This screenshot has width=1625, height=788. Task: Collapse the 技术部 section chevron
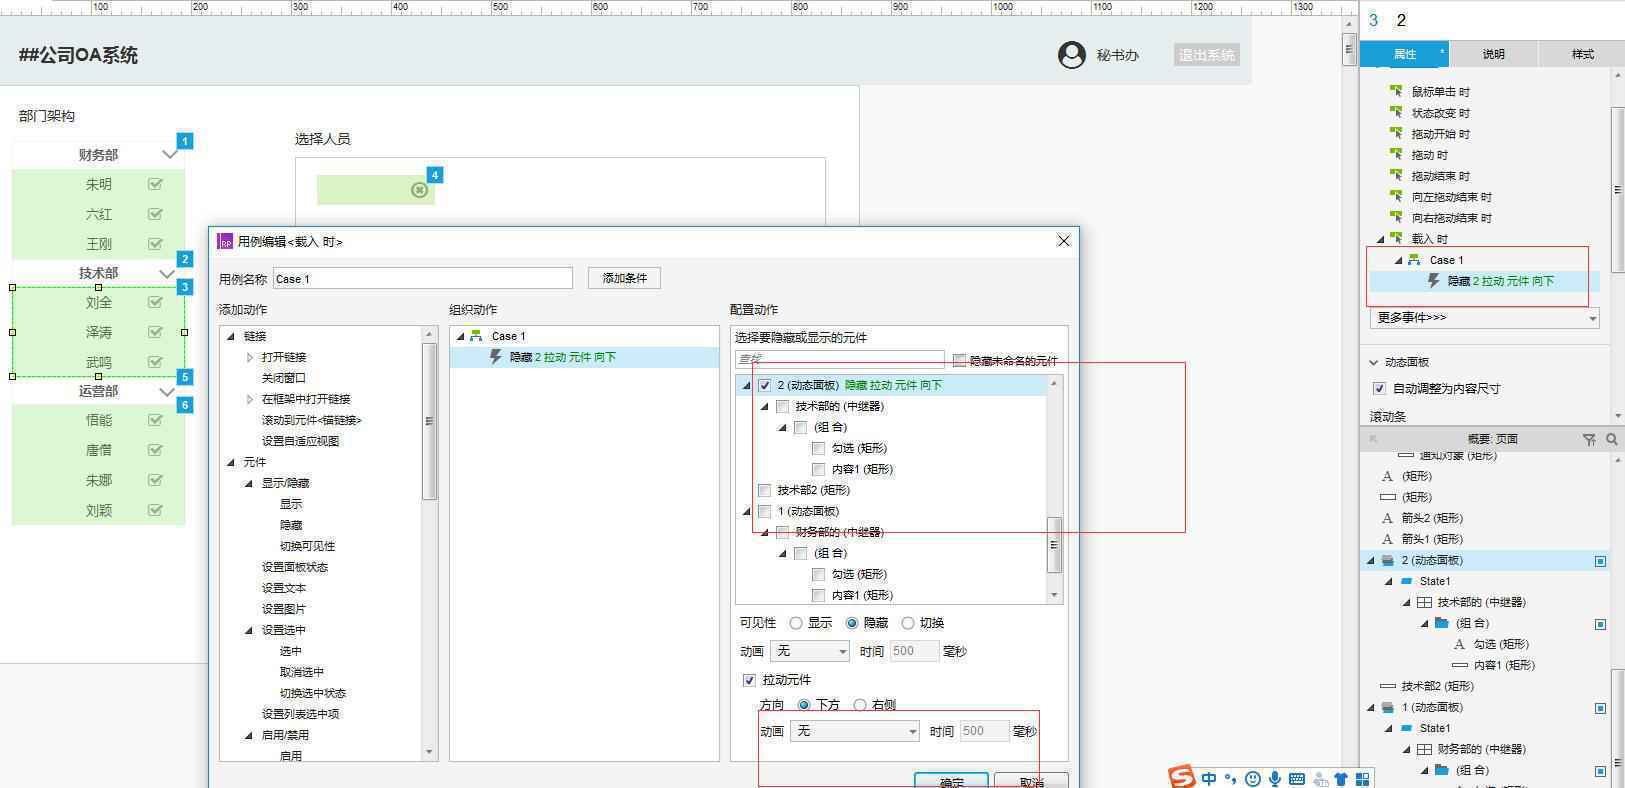pos(169,273)
